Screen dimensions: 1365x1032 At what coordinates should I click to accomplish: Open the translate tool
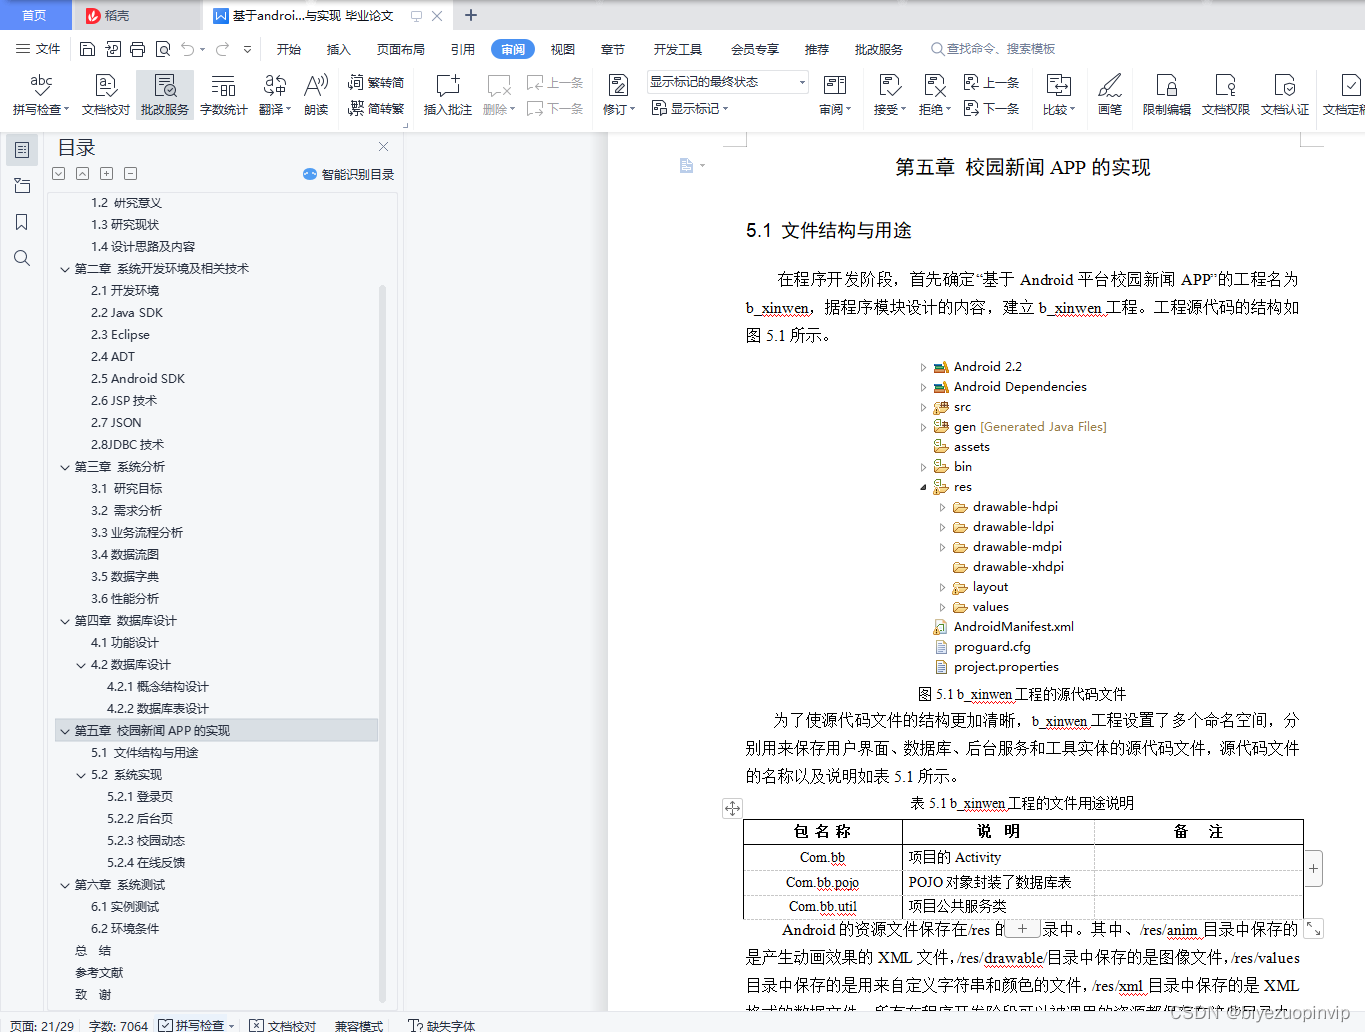pyautogui.click(x=275, y=95)
